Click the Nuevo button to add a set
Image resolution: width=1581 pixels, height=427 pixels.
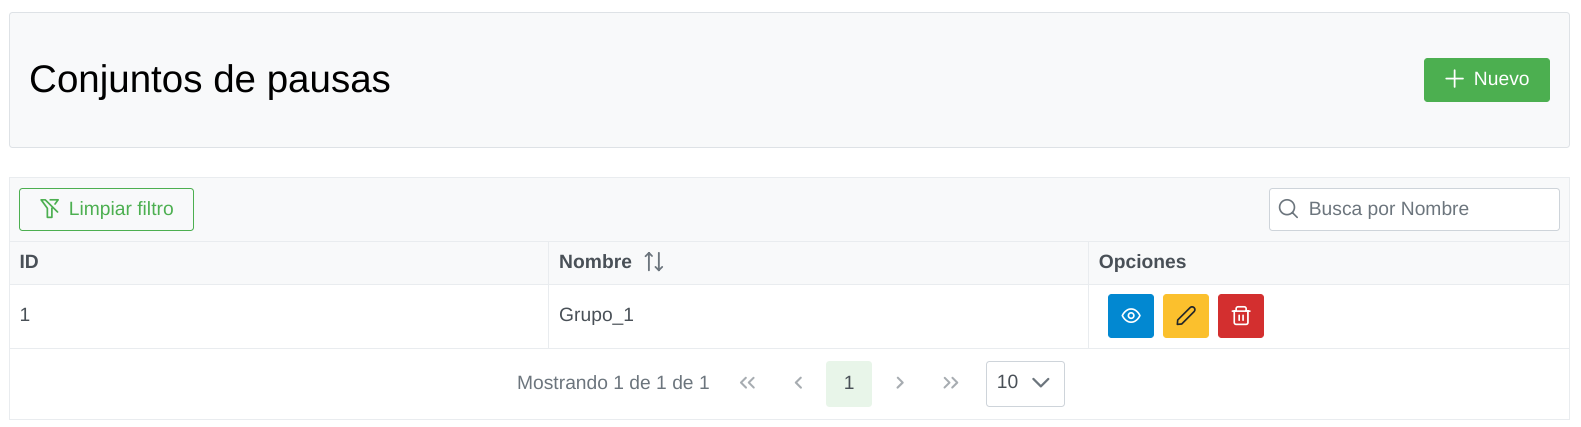pyautogui.click(x=1486, y=80)
